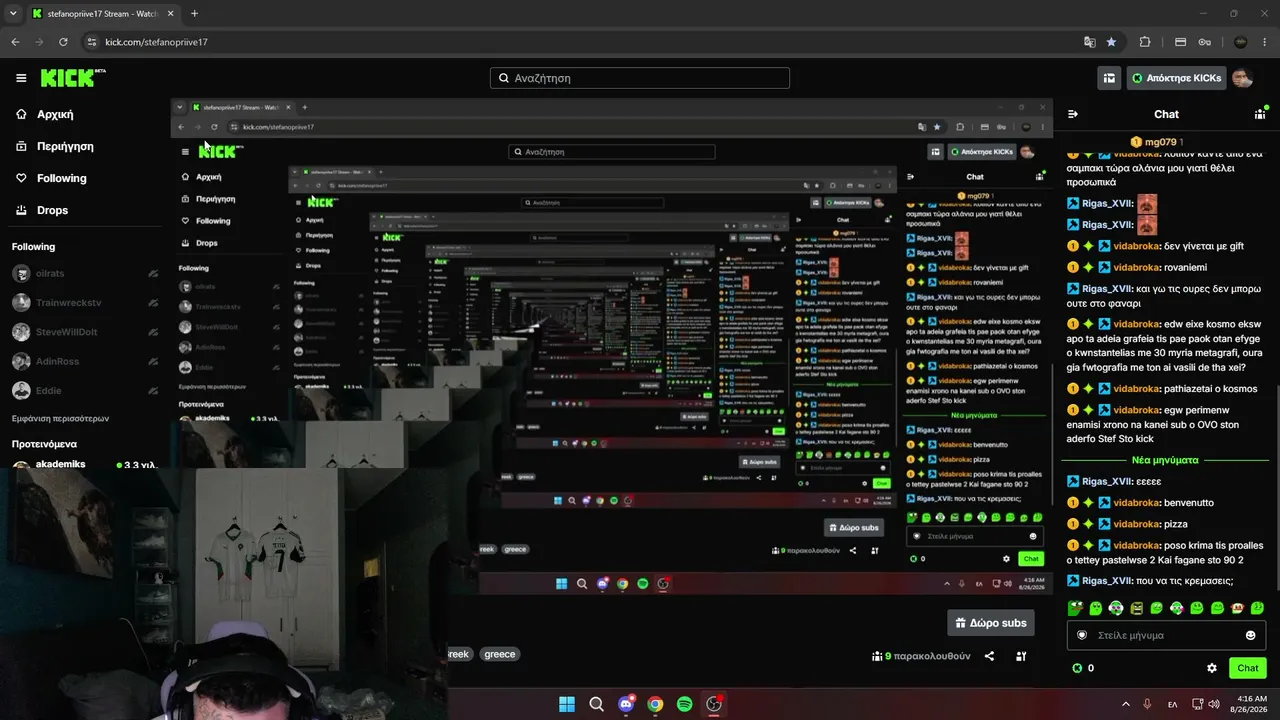Pick the Pepe frog quick emote
Screen dimensions: 1280x720
pos(1075,608)
